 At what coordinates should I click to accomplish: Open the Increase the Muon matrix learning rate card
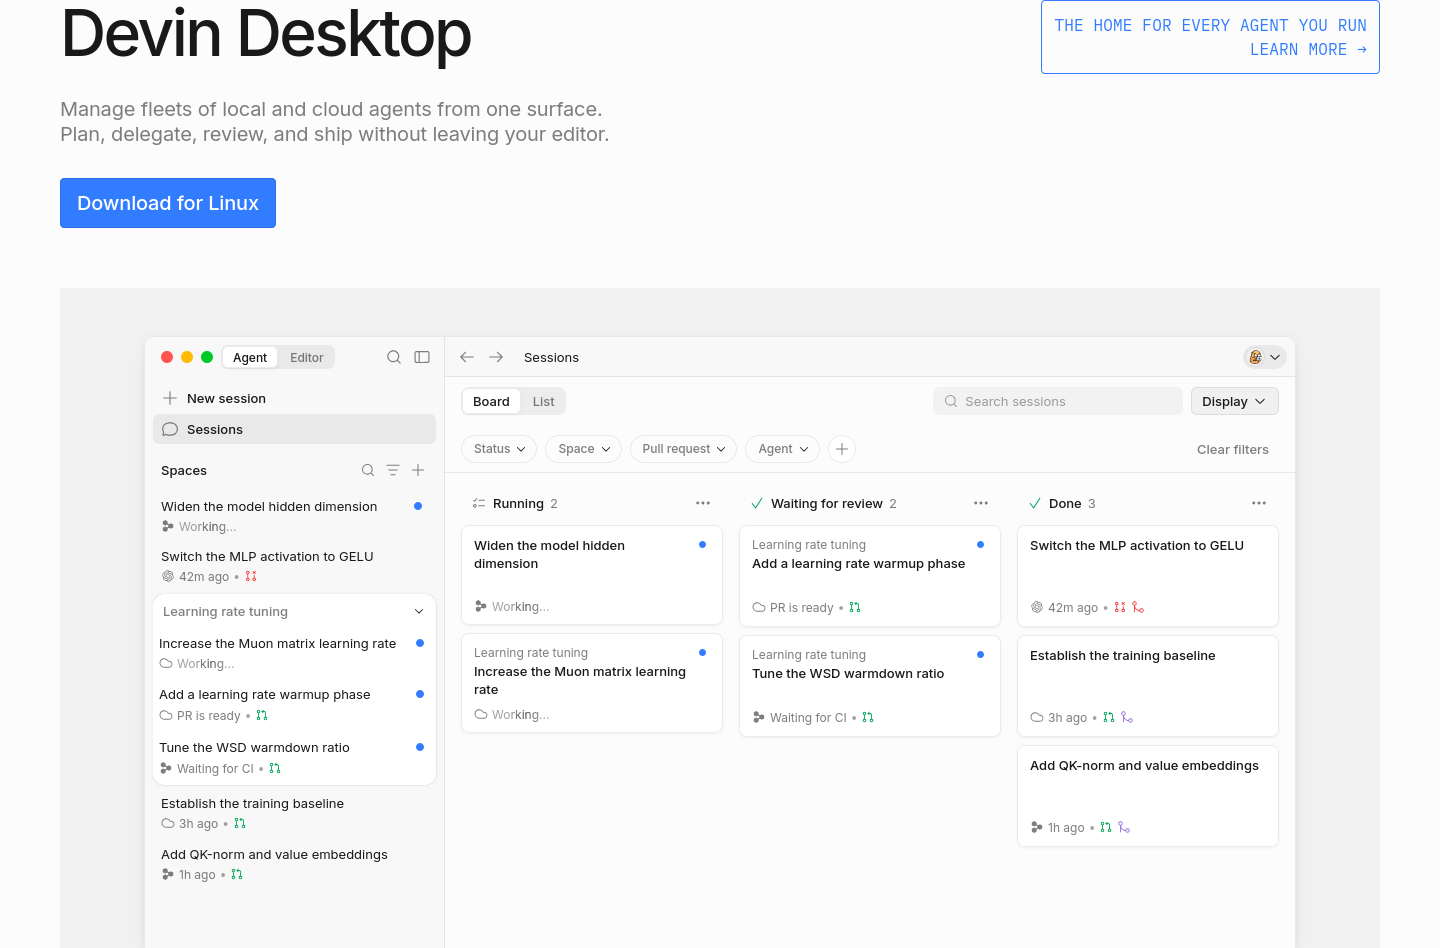click(592, 683)
